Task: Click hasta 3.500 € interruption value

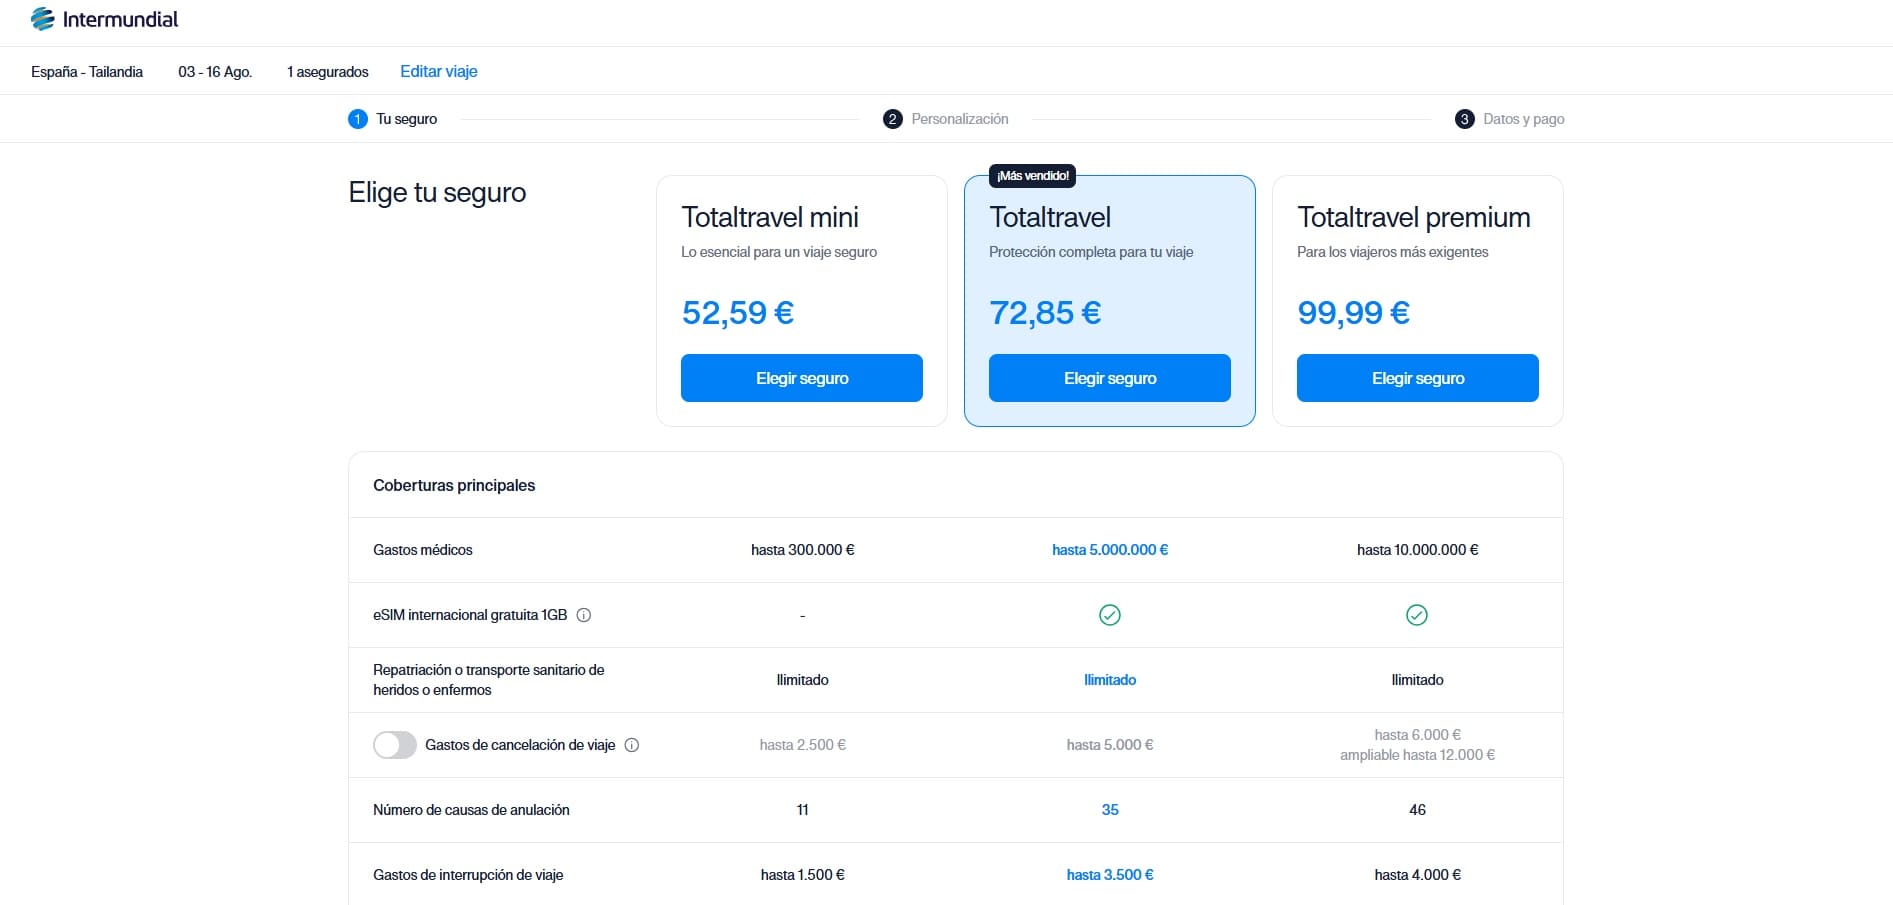Action: point(1110,875)
